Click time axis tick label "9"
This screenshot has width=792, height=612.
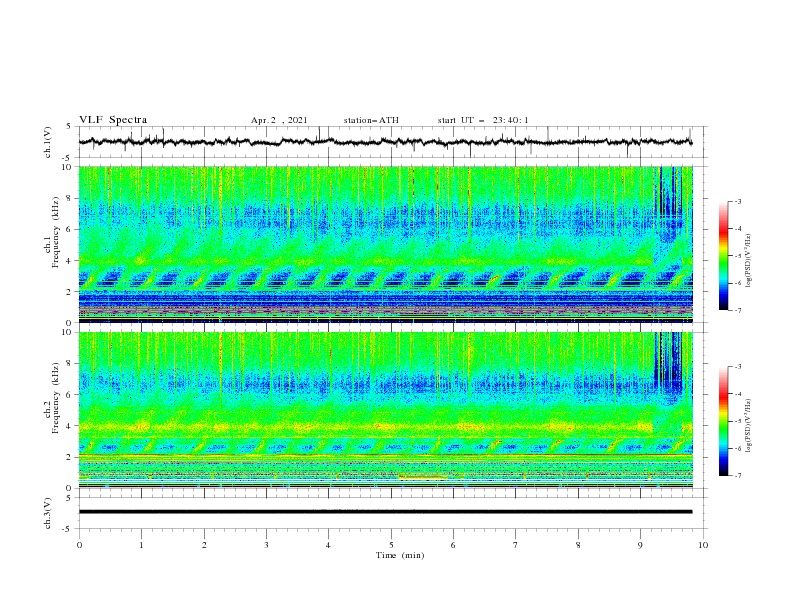point(640,545)
